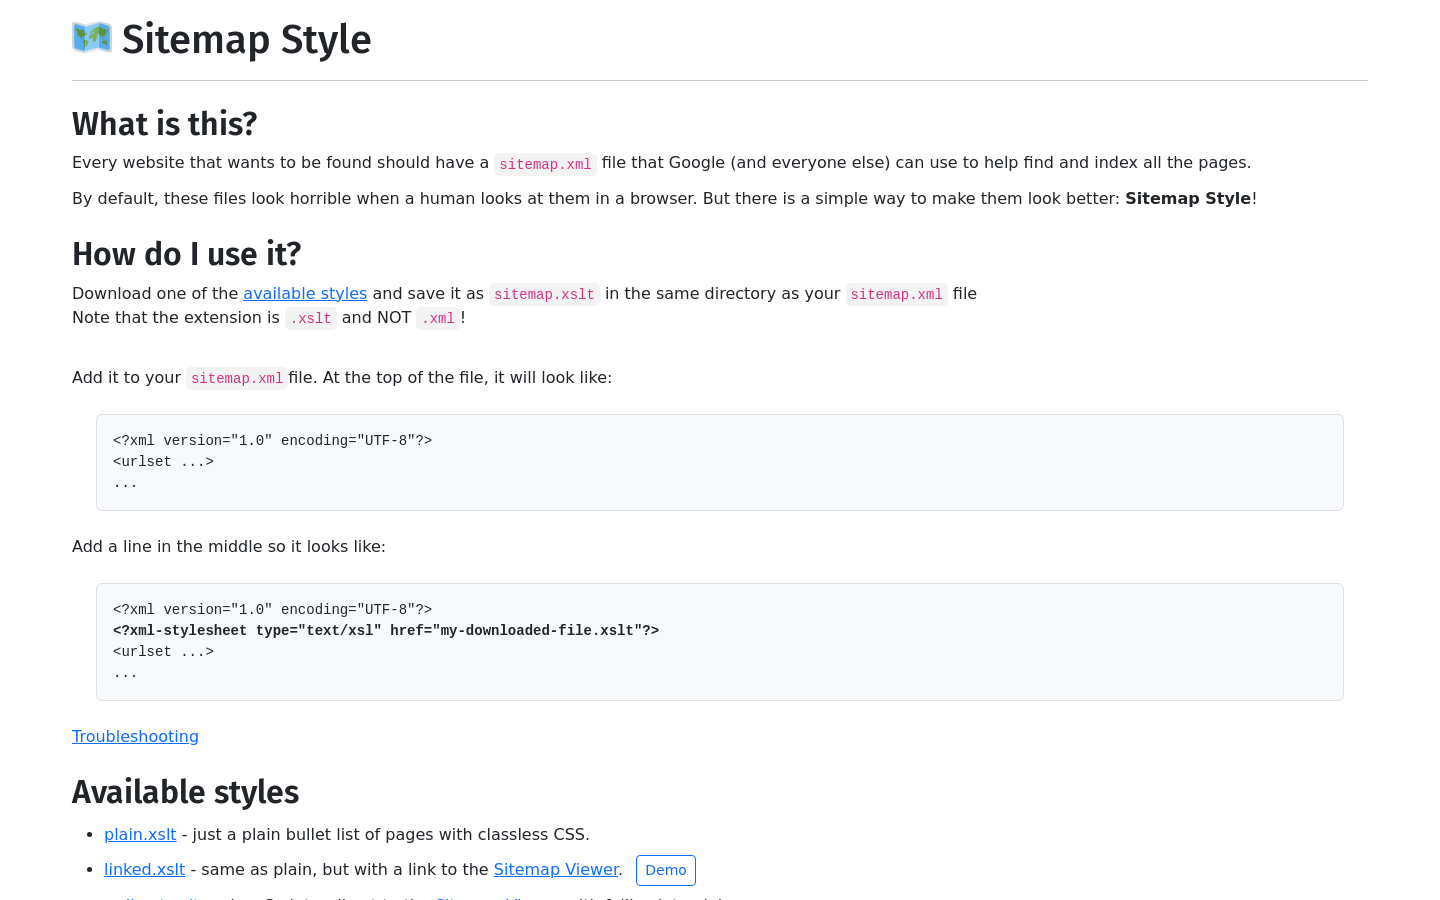The height and width of the screenshot is (900, 1440).
Task: Click the '.xml' extension code text
Action: click(x=438, y=318)
